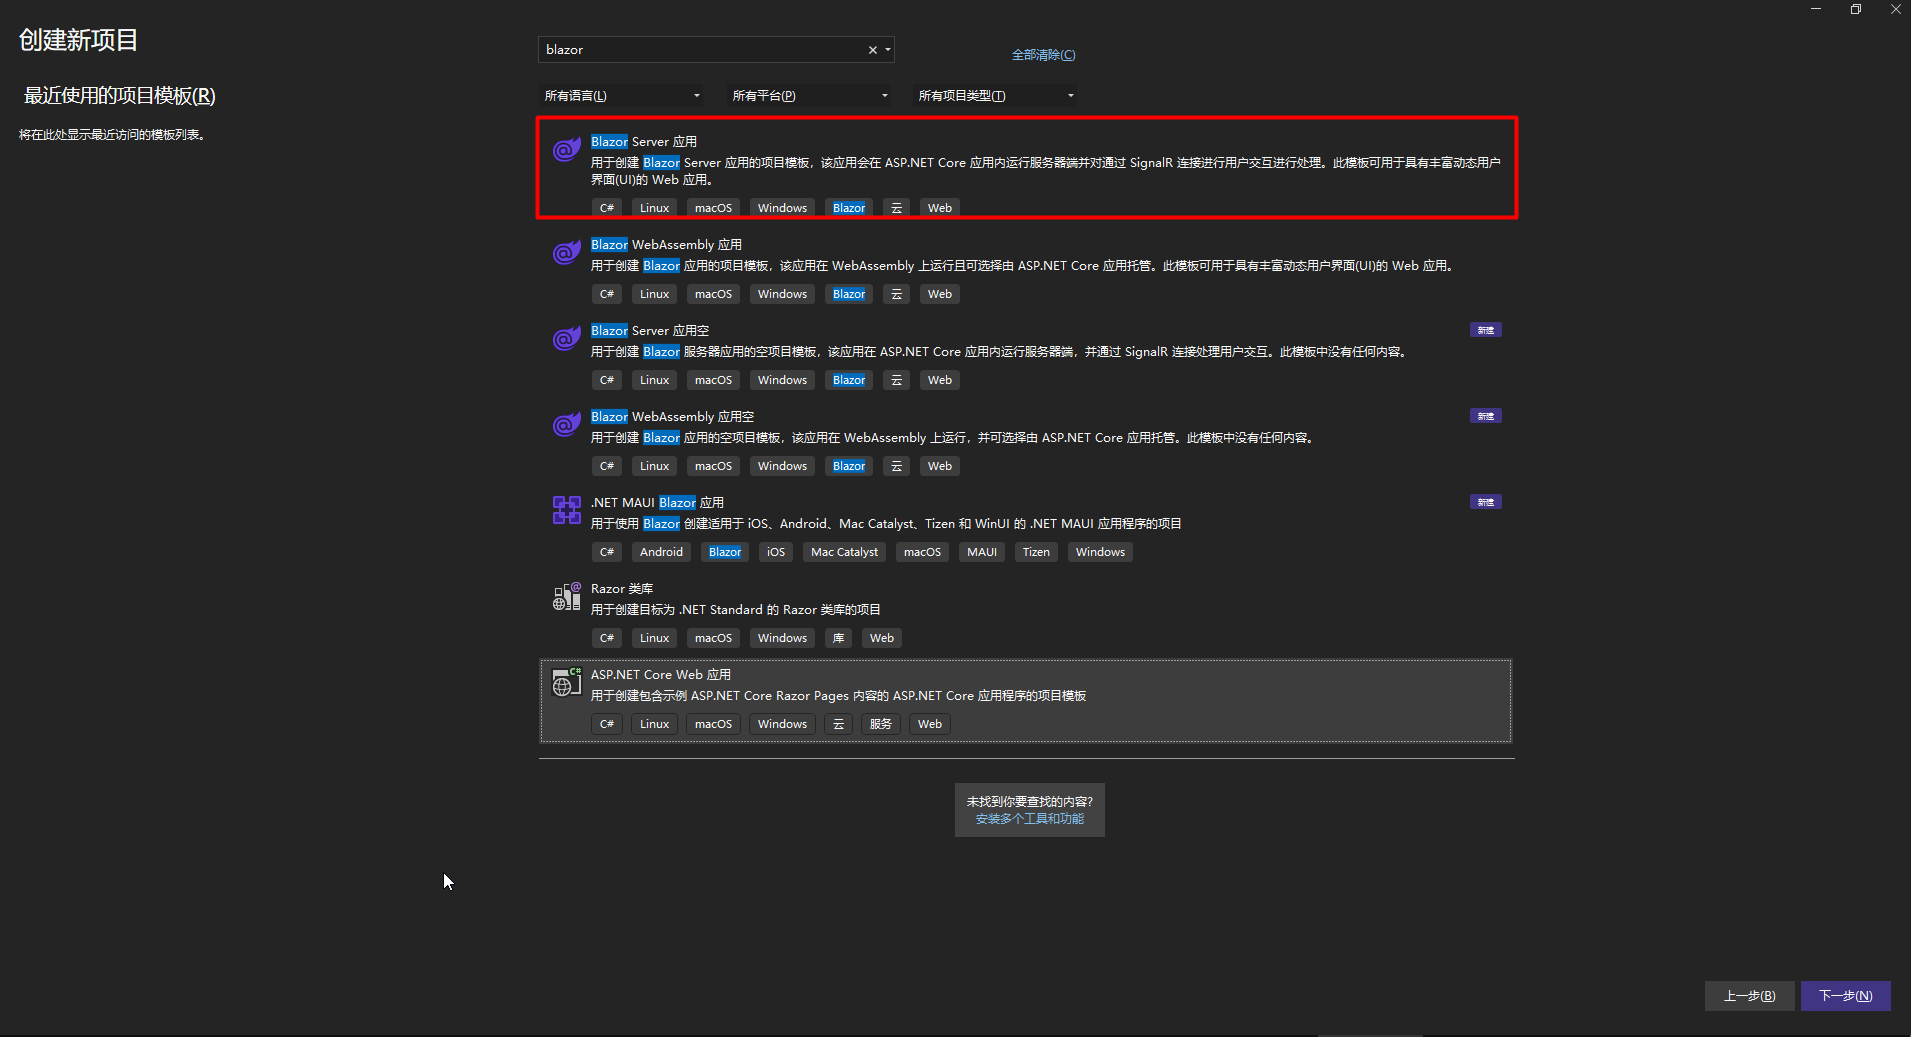This screenshot has height=1037, width=1911.
Task: Click the ASP.NET Core Web app icon
Action: [x=567, y=682]
